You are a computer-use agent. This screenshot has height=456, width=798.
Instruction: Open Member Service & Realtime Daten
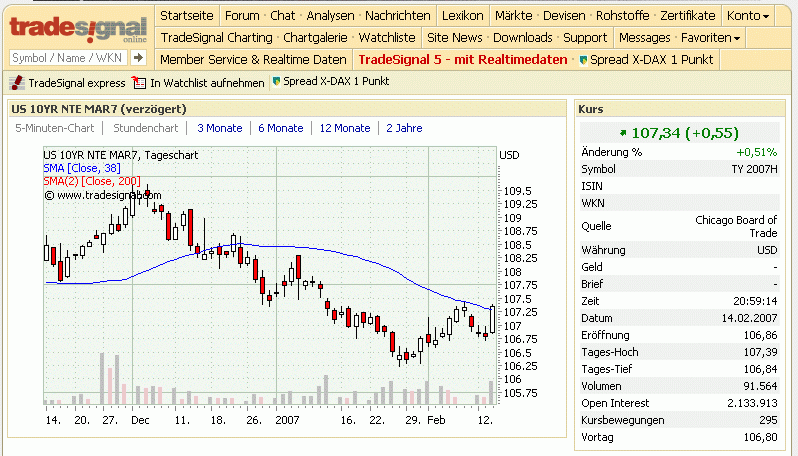[x=253, y=60]
